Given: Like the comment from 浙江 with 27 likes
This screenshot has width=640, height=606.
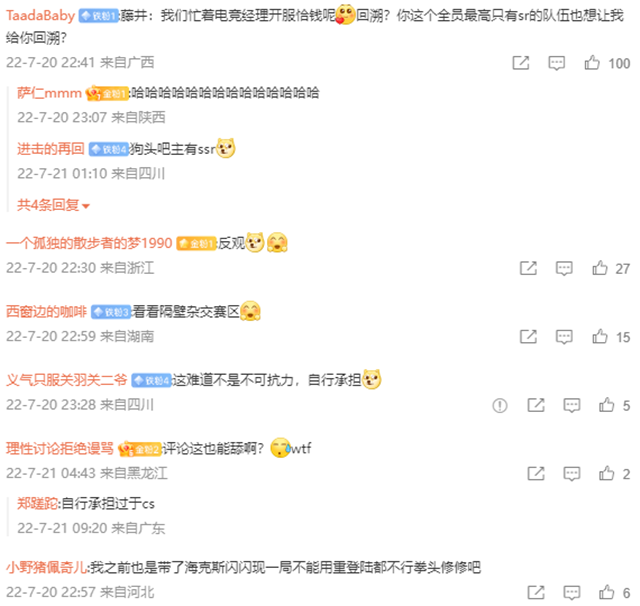Looking at the screenshot, I should 600,268.
